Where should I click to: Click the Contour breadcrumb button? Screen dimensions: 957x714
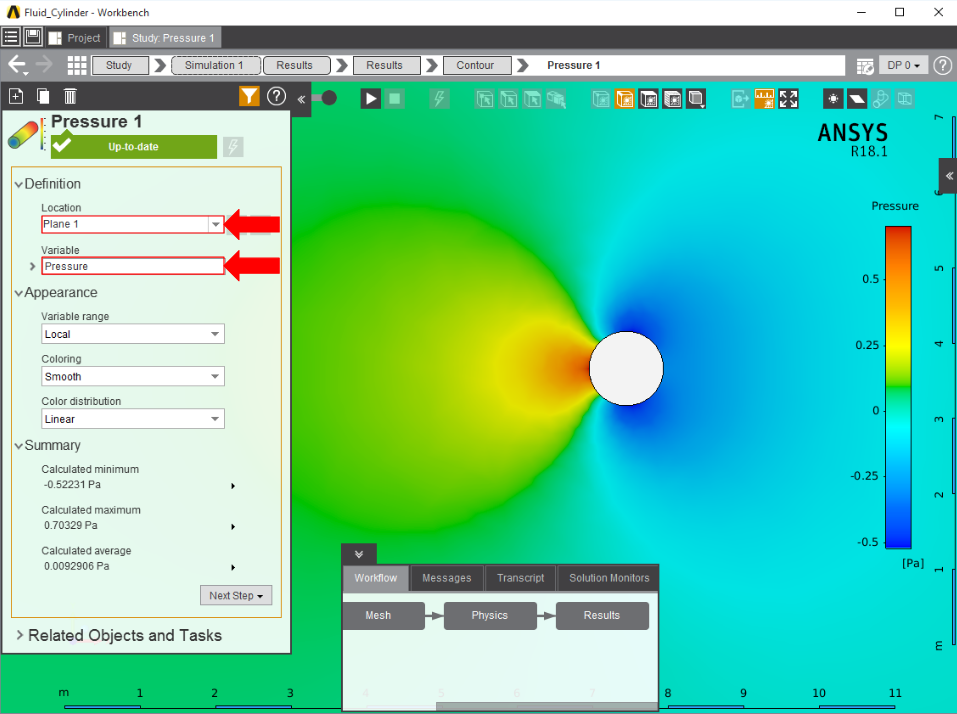(476, 65)
